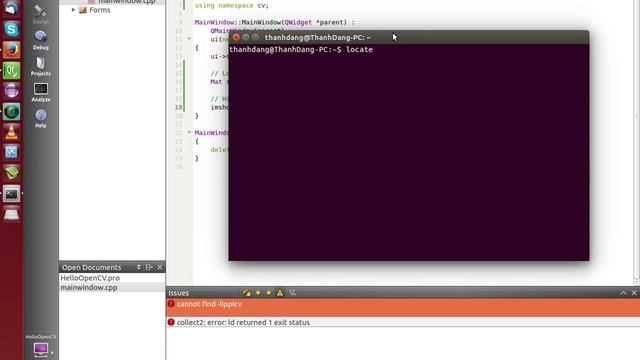640x360 pixels.
Task: Switch to Terminal via the launcher icon
Action: [x=11, y=194]
